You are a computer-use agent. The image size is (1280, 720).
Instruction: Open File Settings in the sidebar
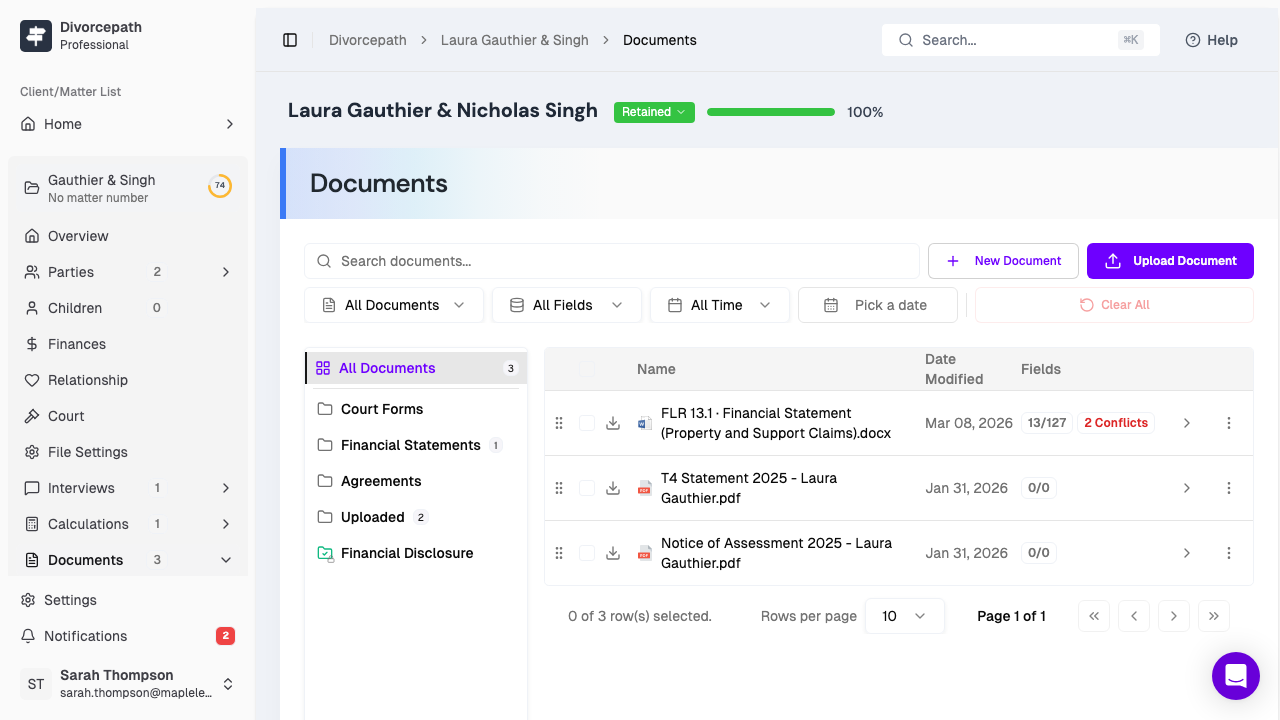click(128, 452)
